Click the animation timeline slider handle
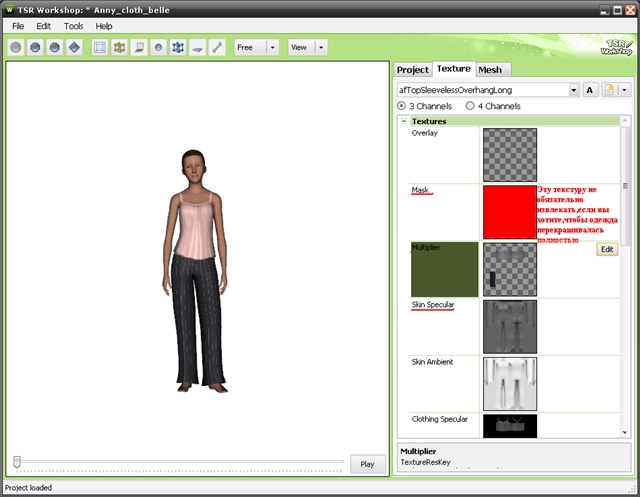 pos(17,462)
